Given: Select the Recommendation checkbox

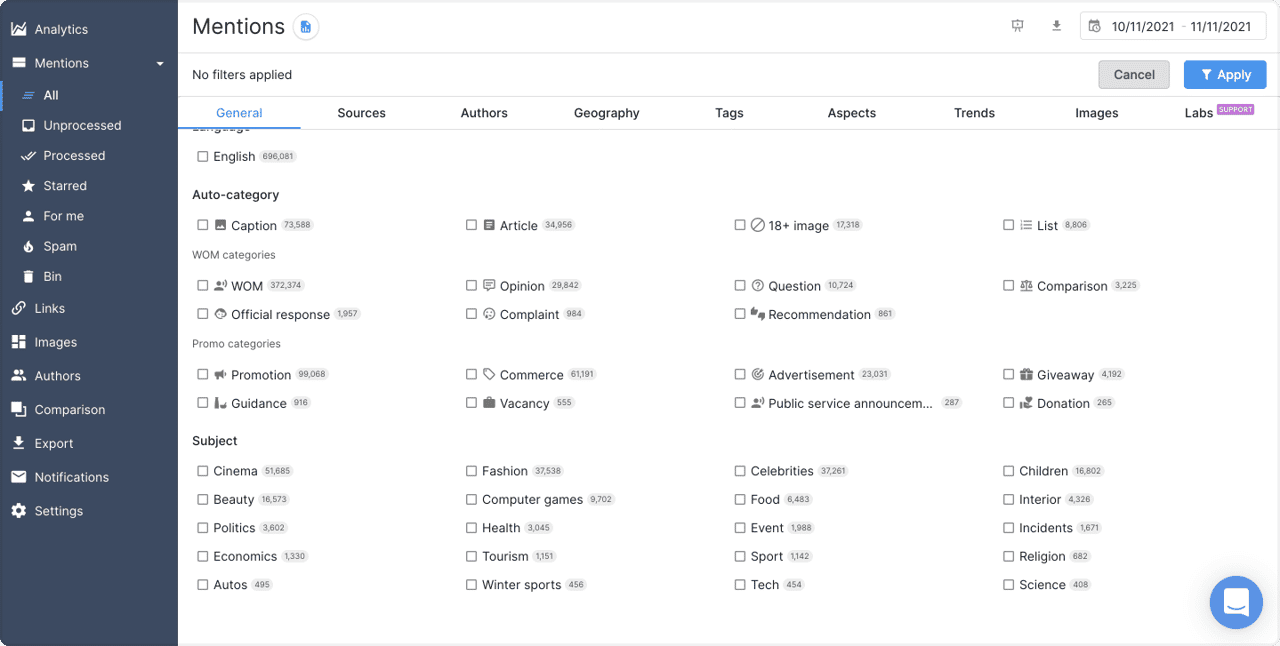Looking at the screenshot, I should coord(740,314).
